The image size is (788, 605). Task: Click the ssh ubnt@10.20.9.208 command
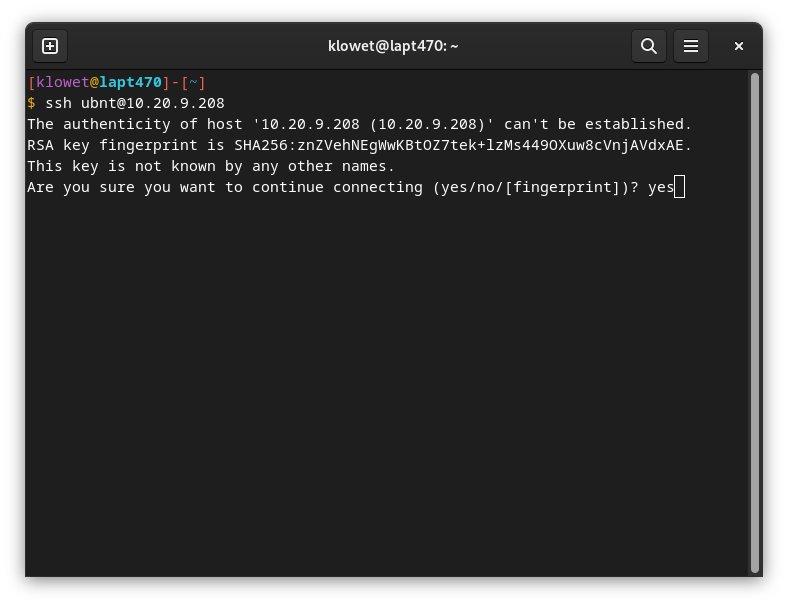(135, 103)
